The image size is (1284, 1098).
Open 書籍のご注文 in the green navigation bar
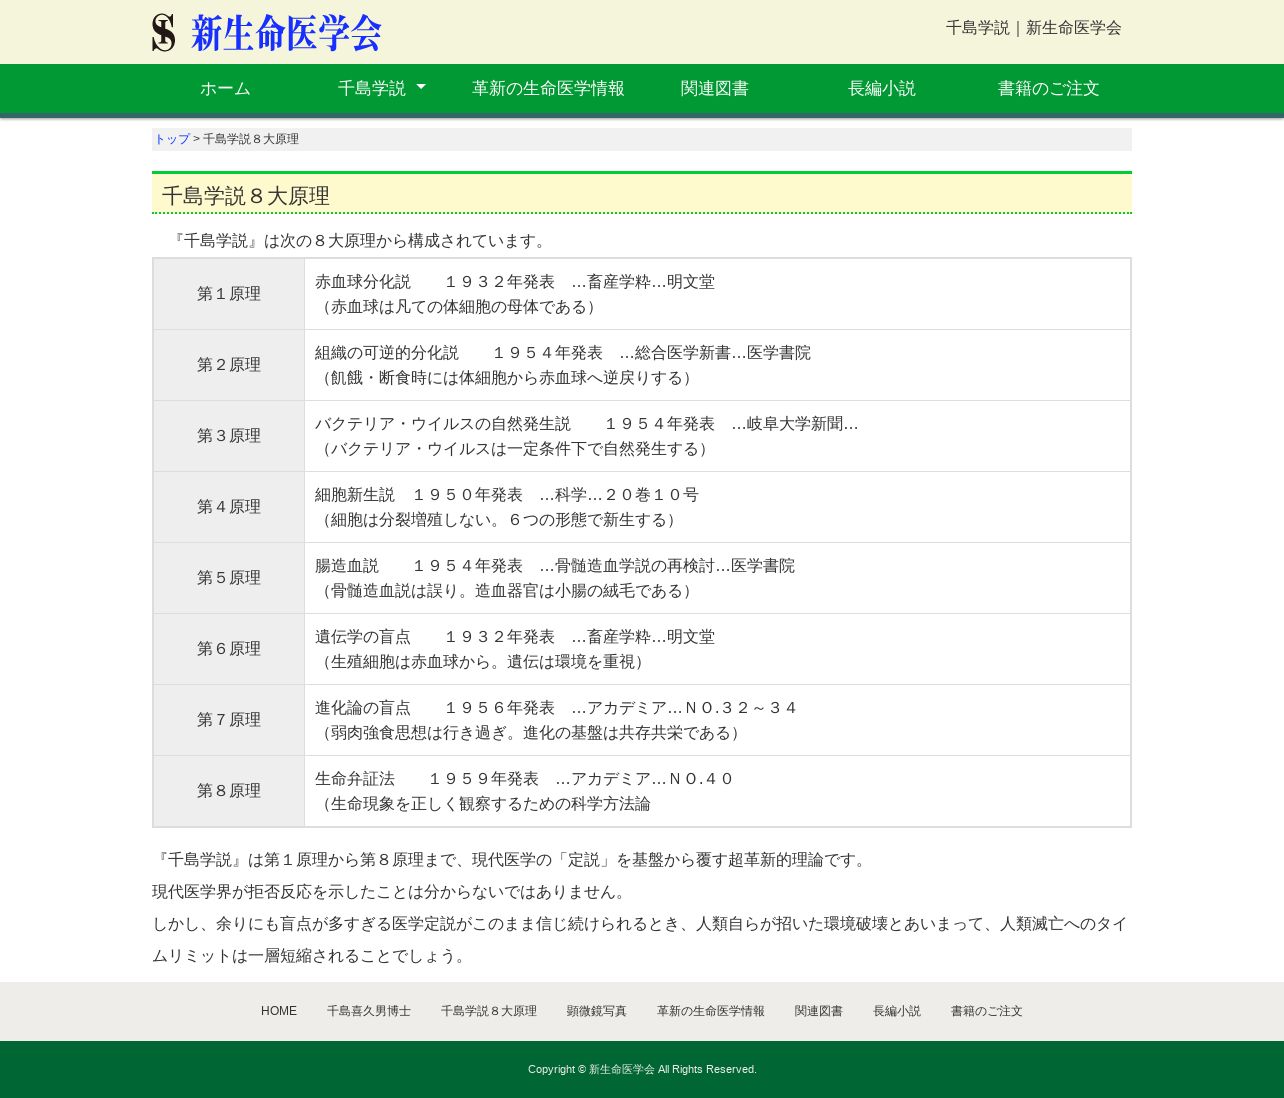tap(1048, 89)
